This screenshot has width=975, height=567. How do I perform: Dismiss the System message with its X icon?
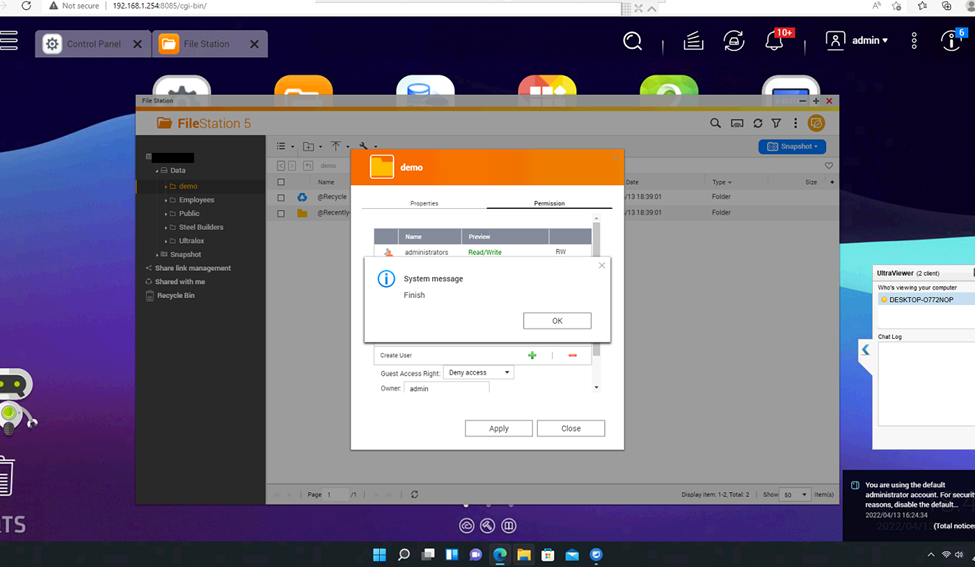pos(601,265)
